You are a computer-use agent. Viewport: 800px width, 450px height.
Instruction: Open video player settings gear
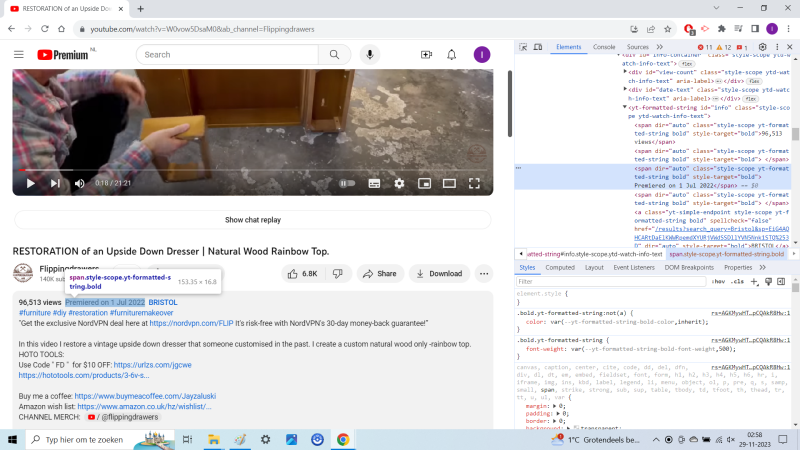tap(399, 183)
